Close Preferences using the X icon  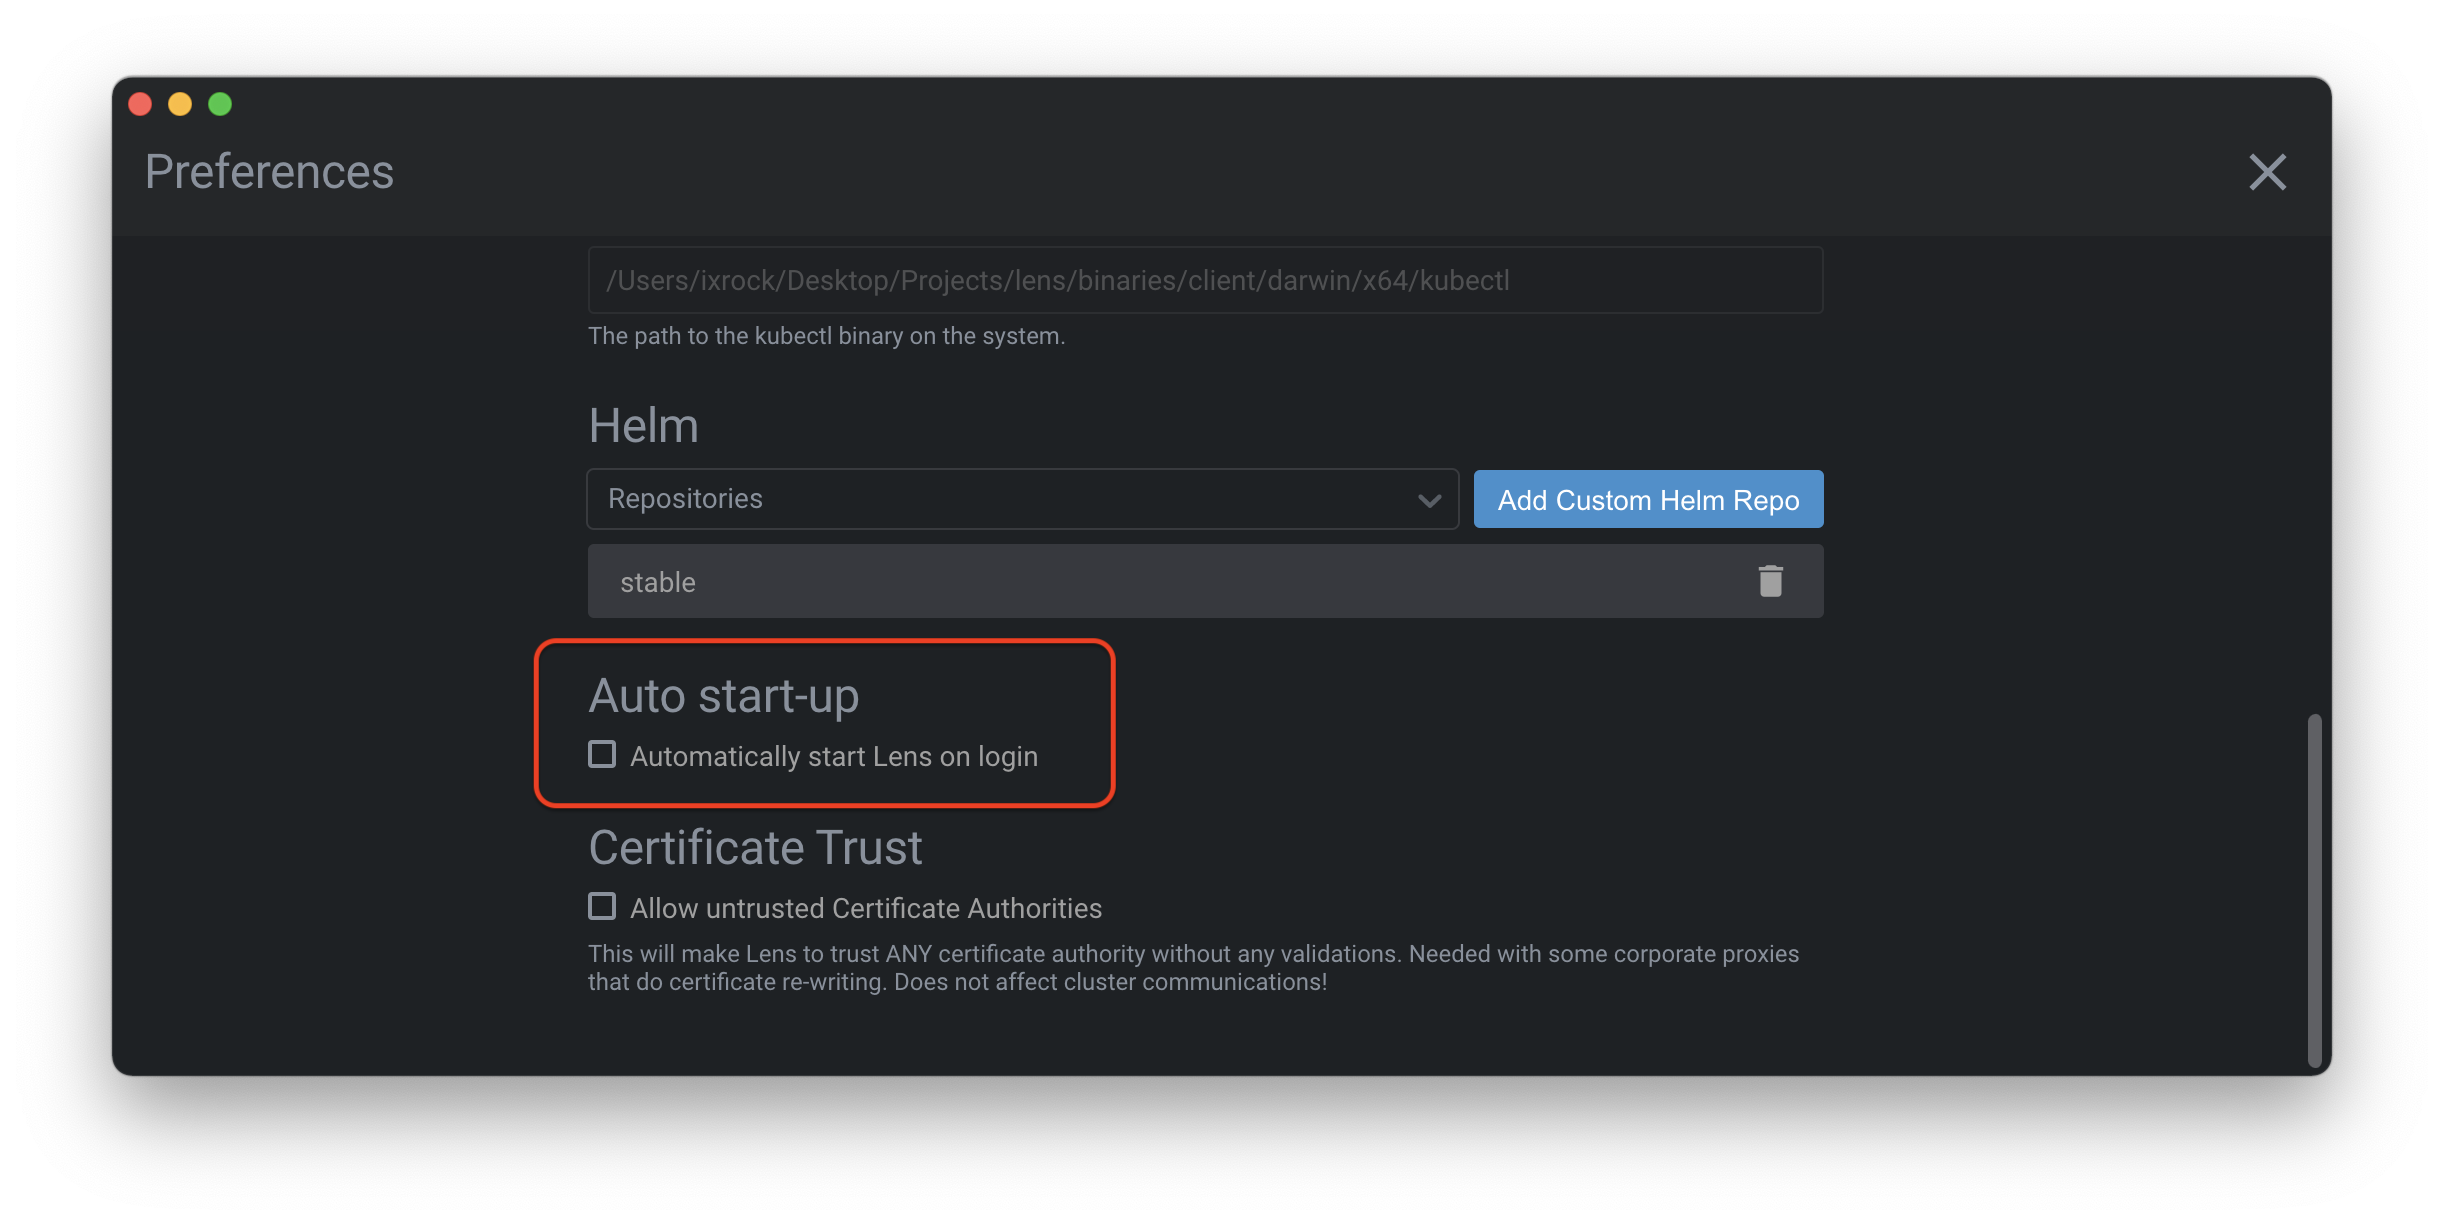point(2268,172)
